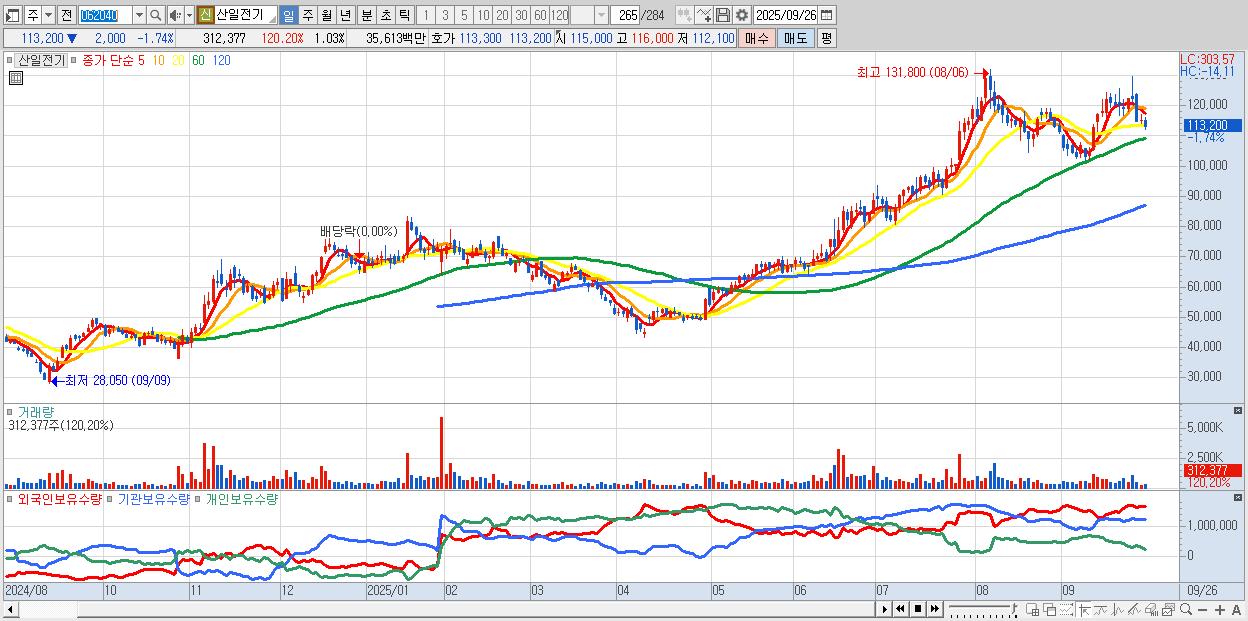Screen dimensions: 1248x621
Task: Click the 거래량 volume panel label
Action: pos(34,411)
